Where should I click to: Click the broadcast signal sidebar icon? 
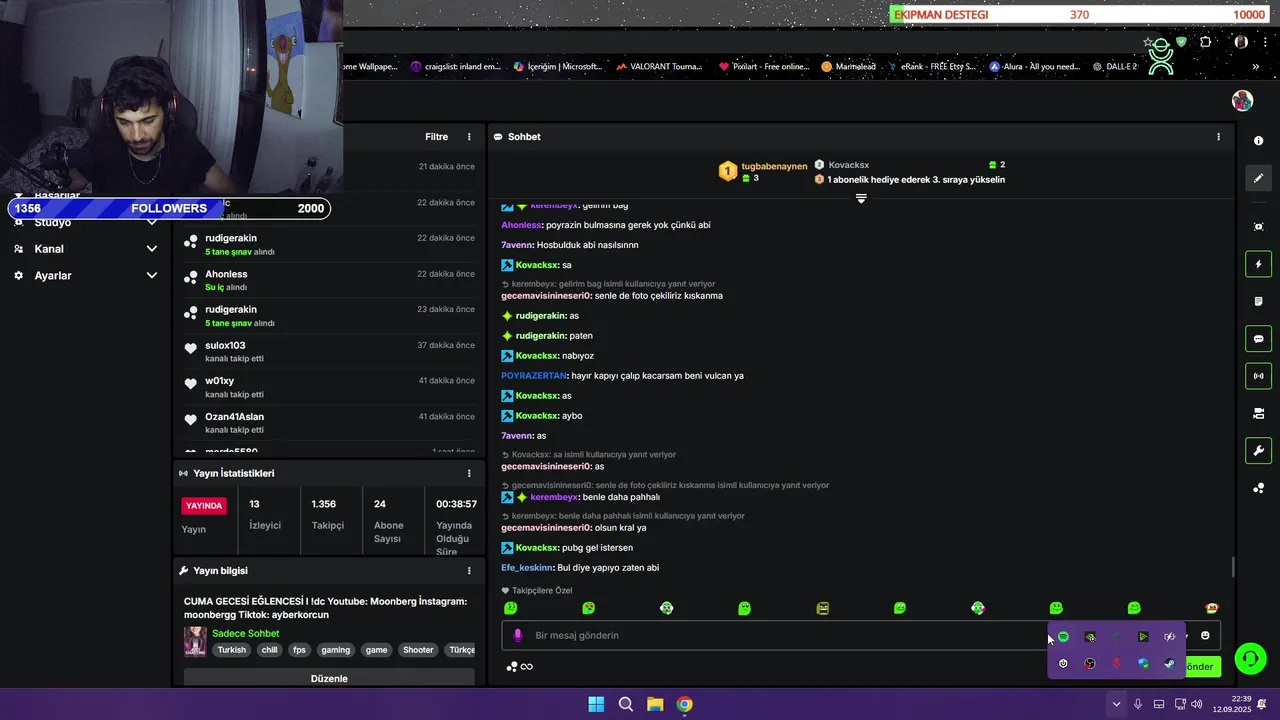coord(1258,376)
